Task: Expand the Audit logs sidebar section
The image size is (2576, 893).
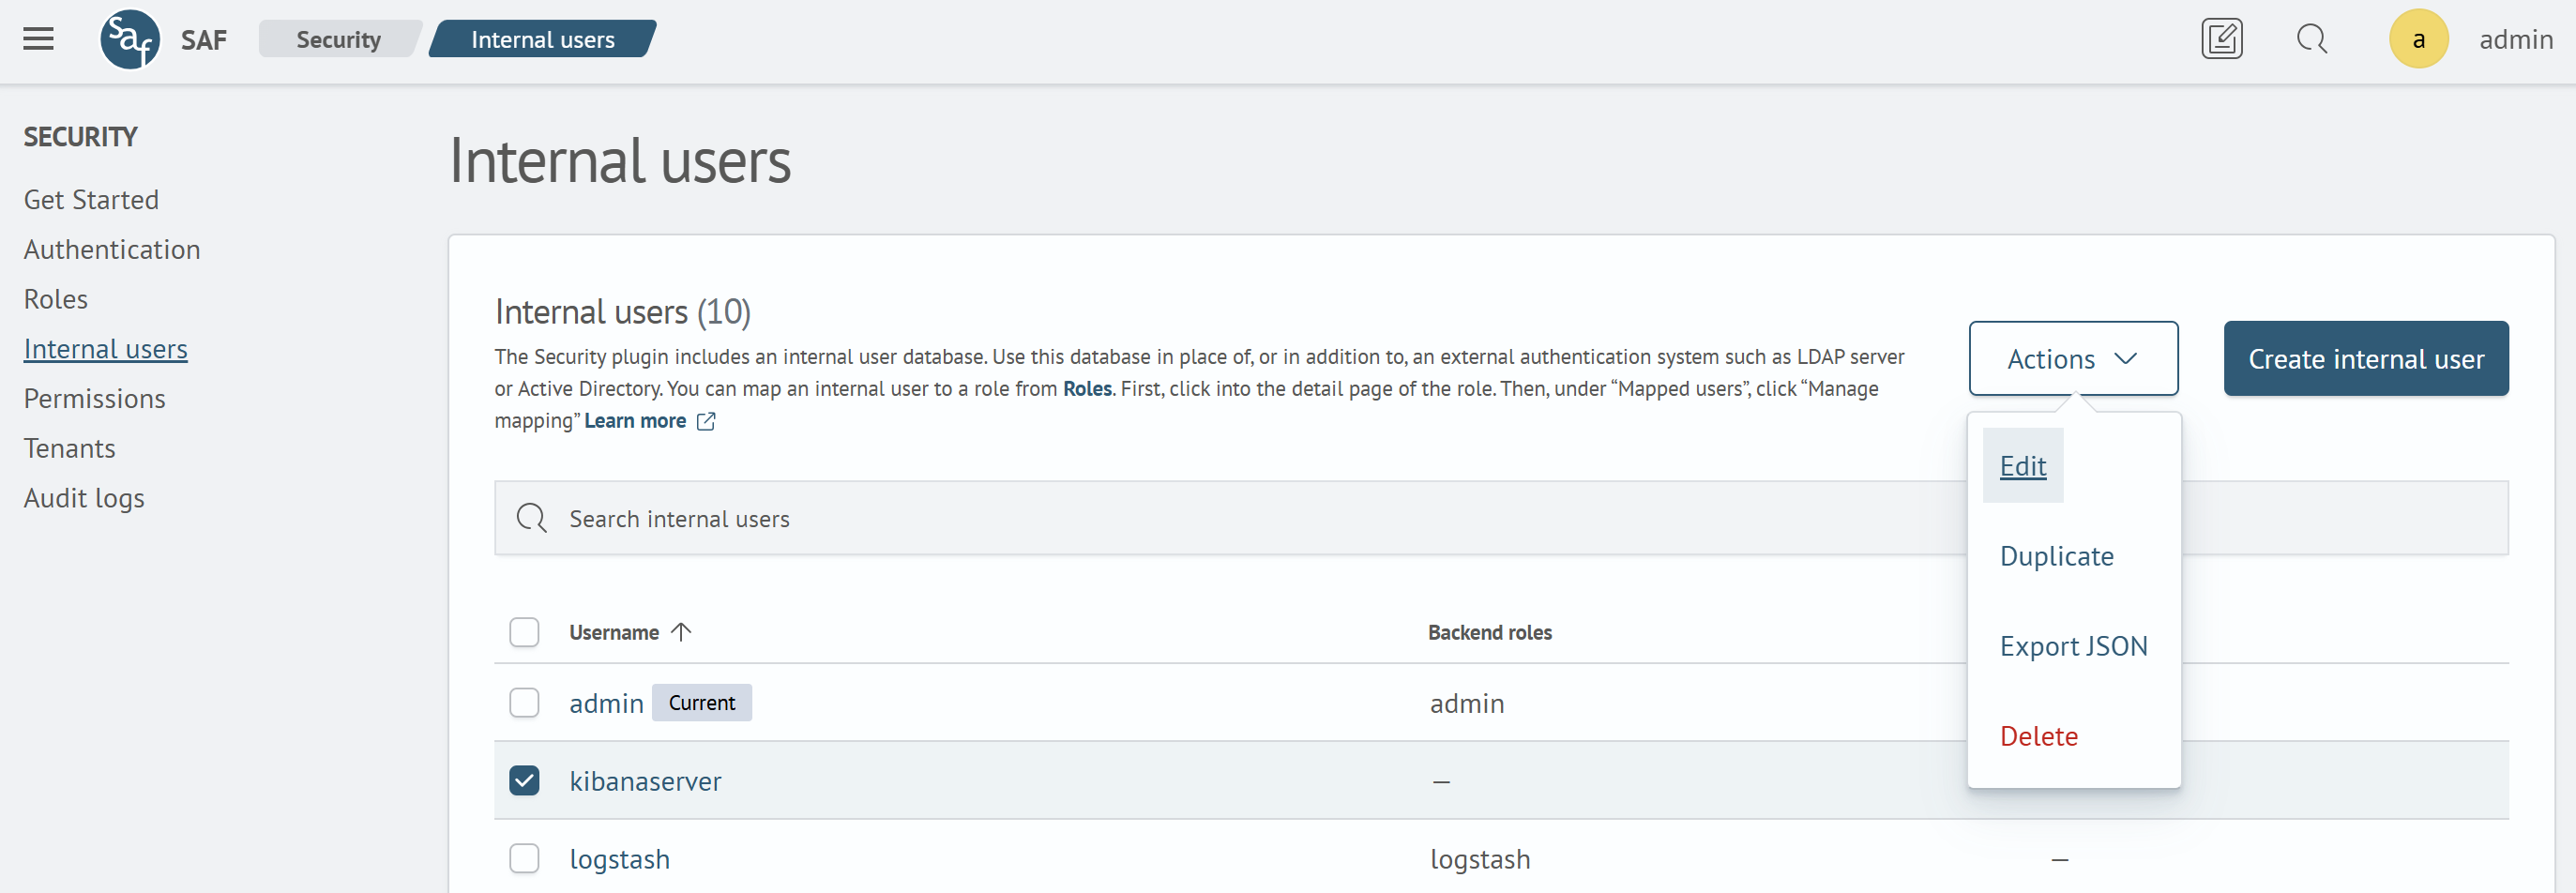Action: click(84, 497)
